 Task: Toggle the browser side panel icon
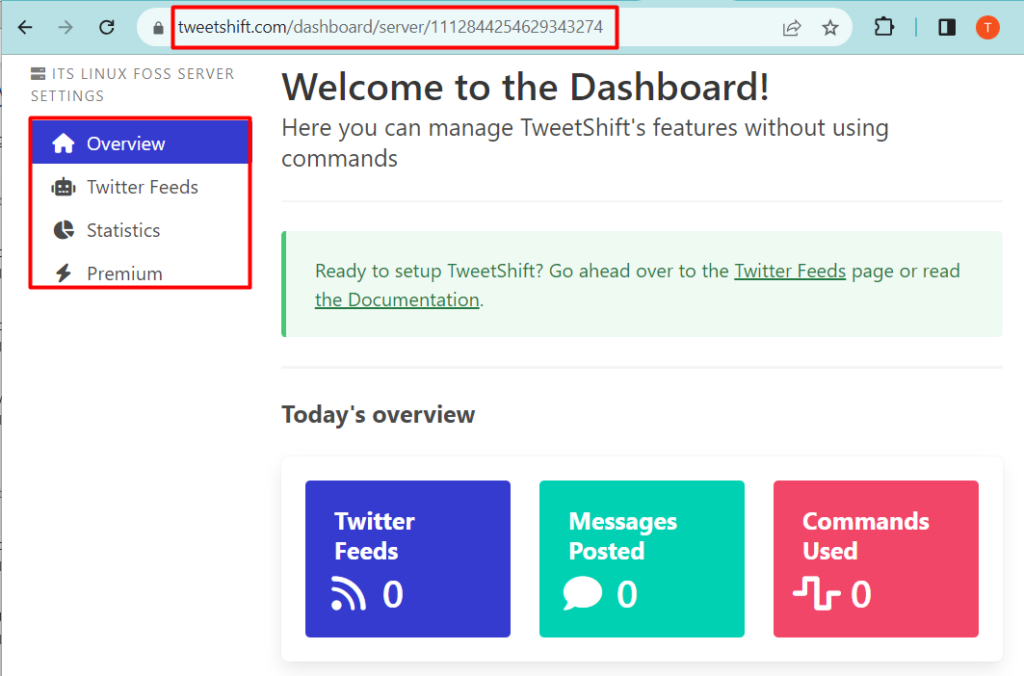click(x=947, y=27)
